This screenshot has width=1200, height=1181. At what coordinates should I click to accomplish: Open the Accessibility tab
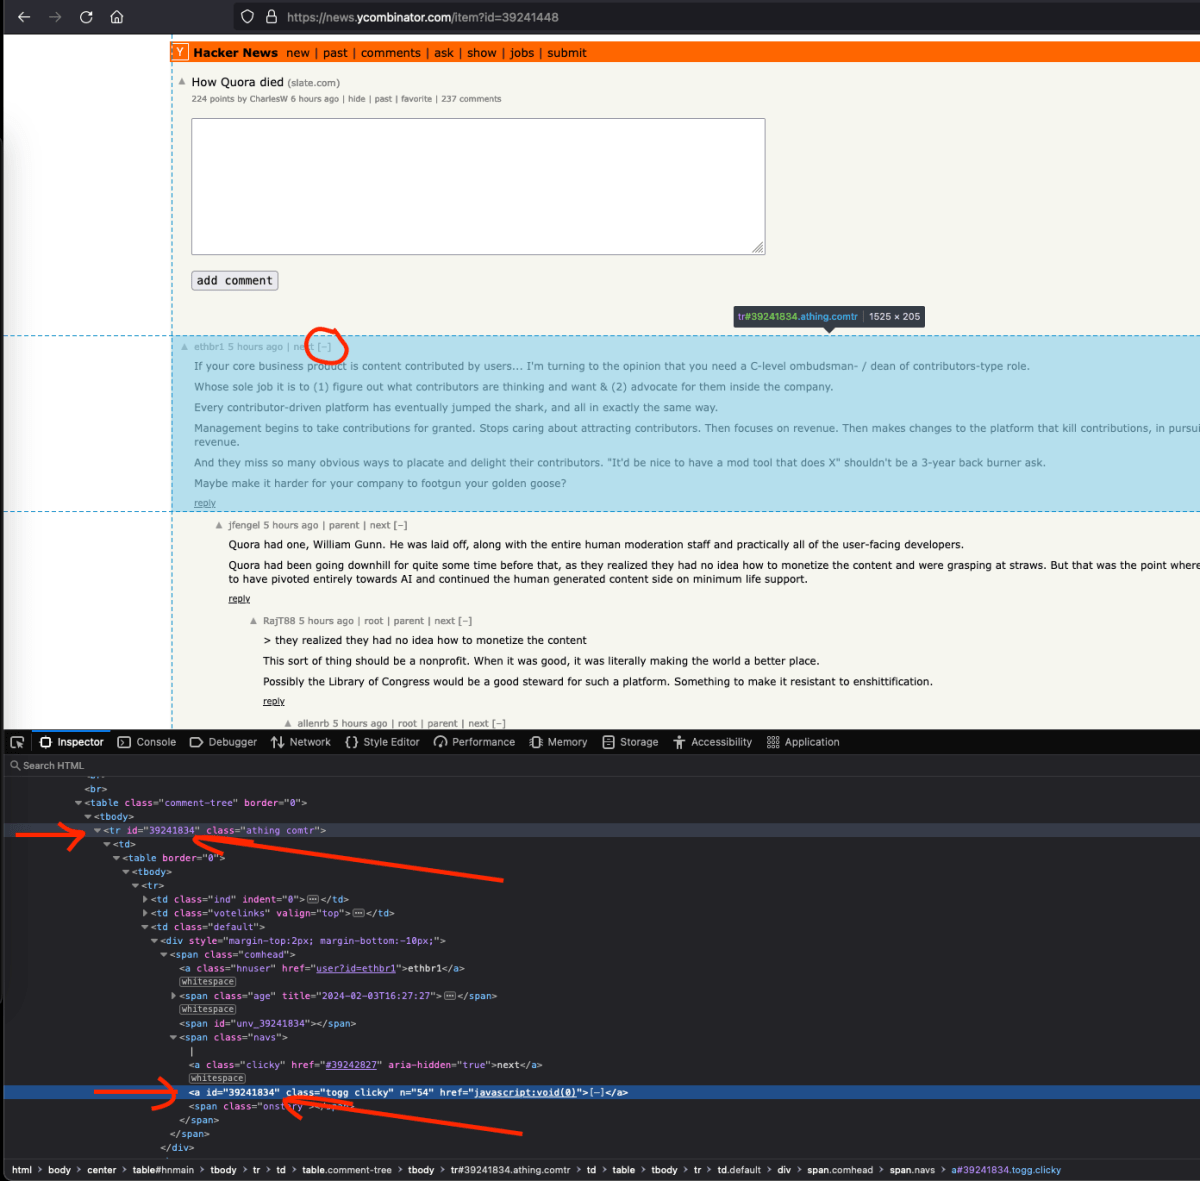(712, 742)
